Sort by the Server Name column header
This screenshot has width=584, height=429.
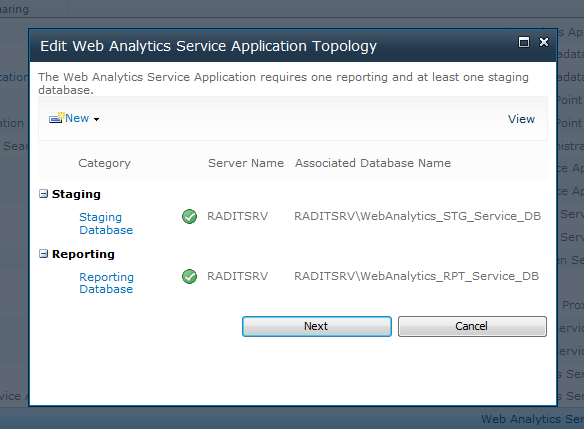pyautogui.click(x=246, y=163)
